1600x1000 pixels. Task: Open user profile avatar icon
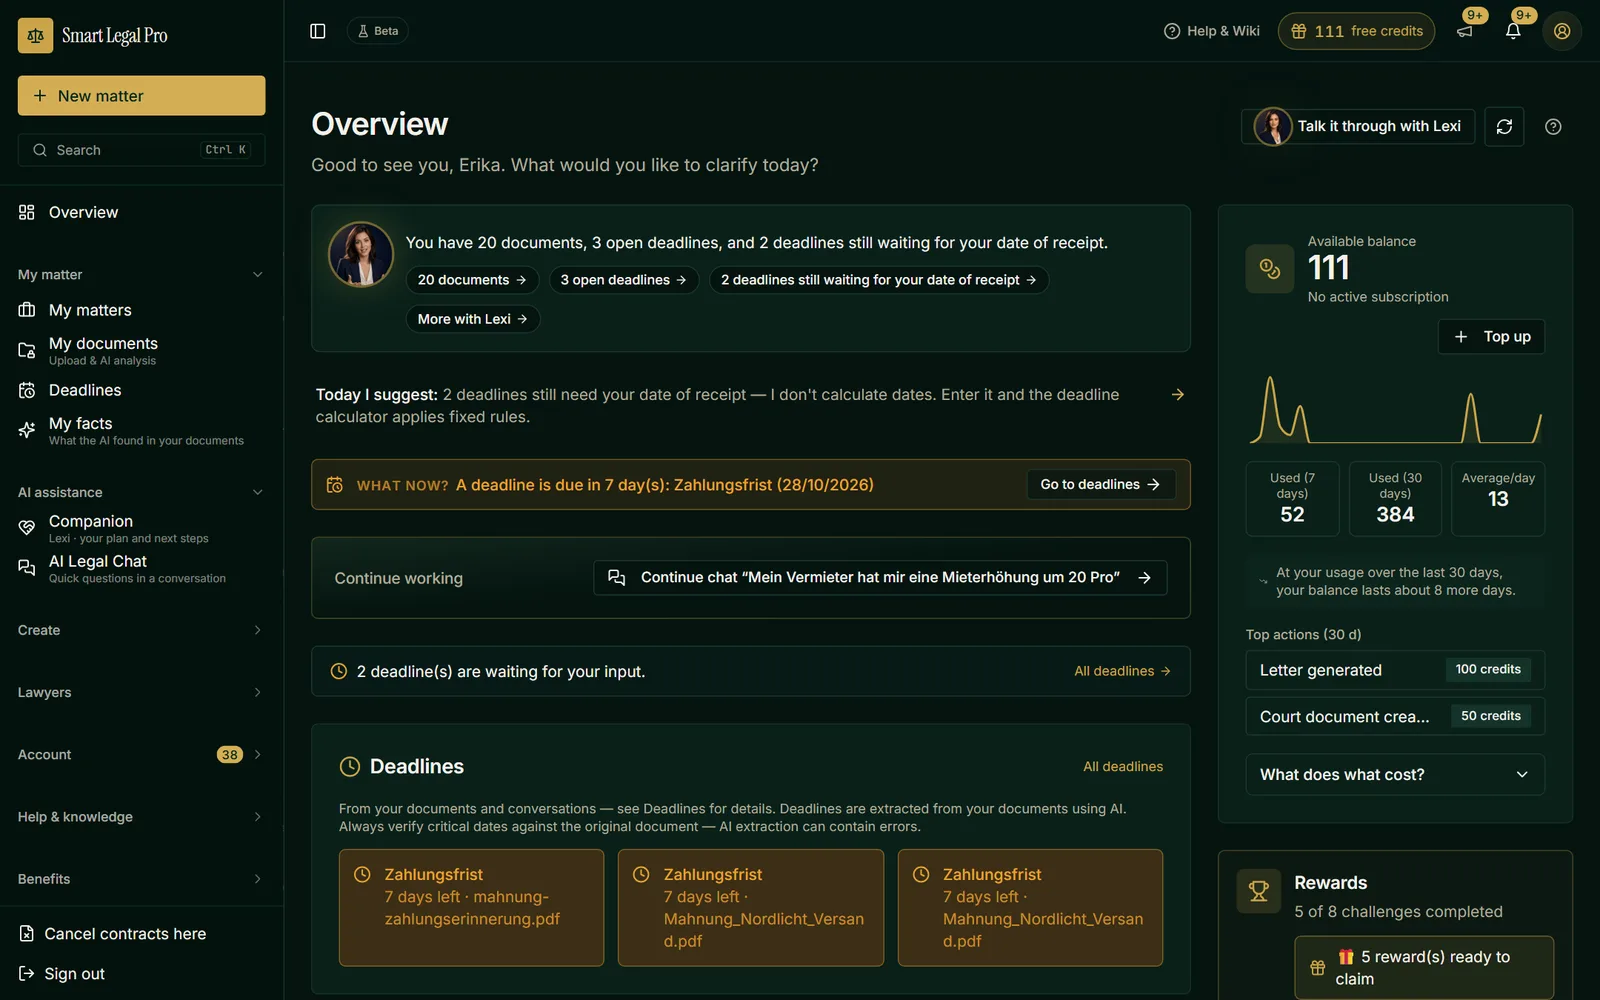[1562, 31]
